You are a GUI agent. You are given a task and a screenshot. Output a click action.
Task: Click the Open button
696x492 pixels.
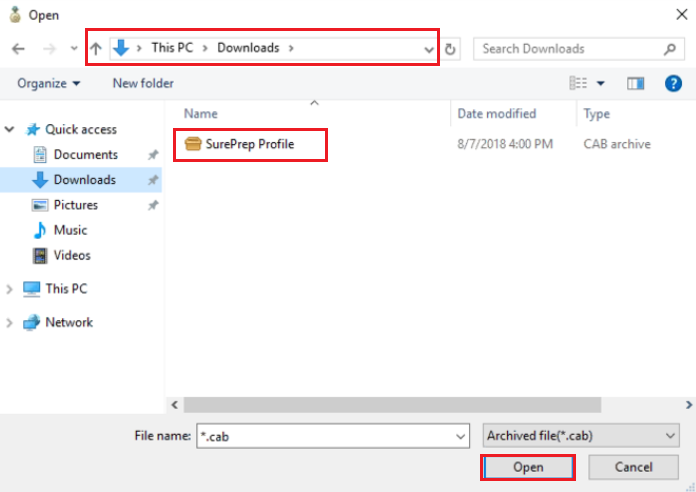point(528,467)
